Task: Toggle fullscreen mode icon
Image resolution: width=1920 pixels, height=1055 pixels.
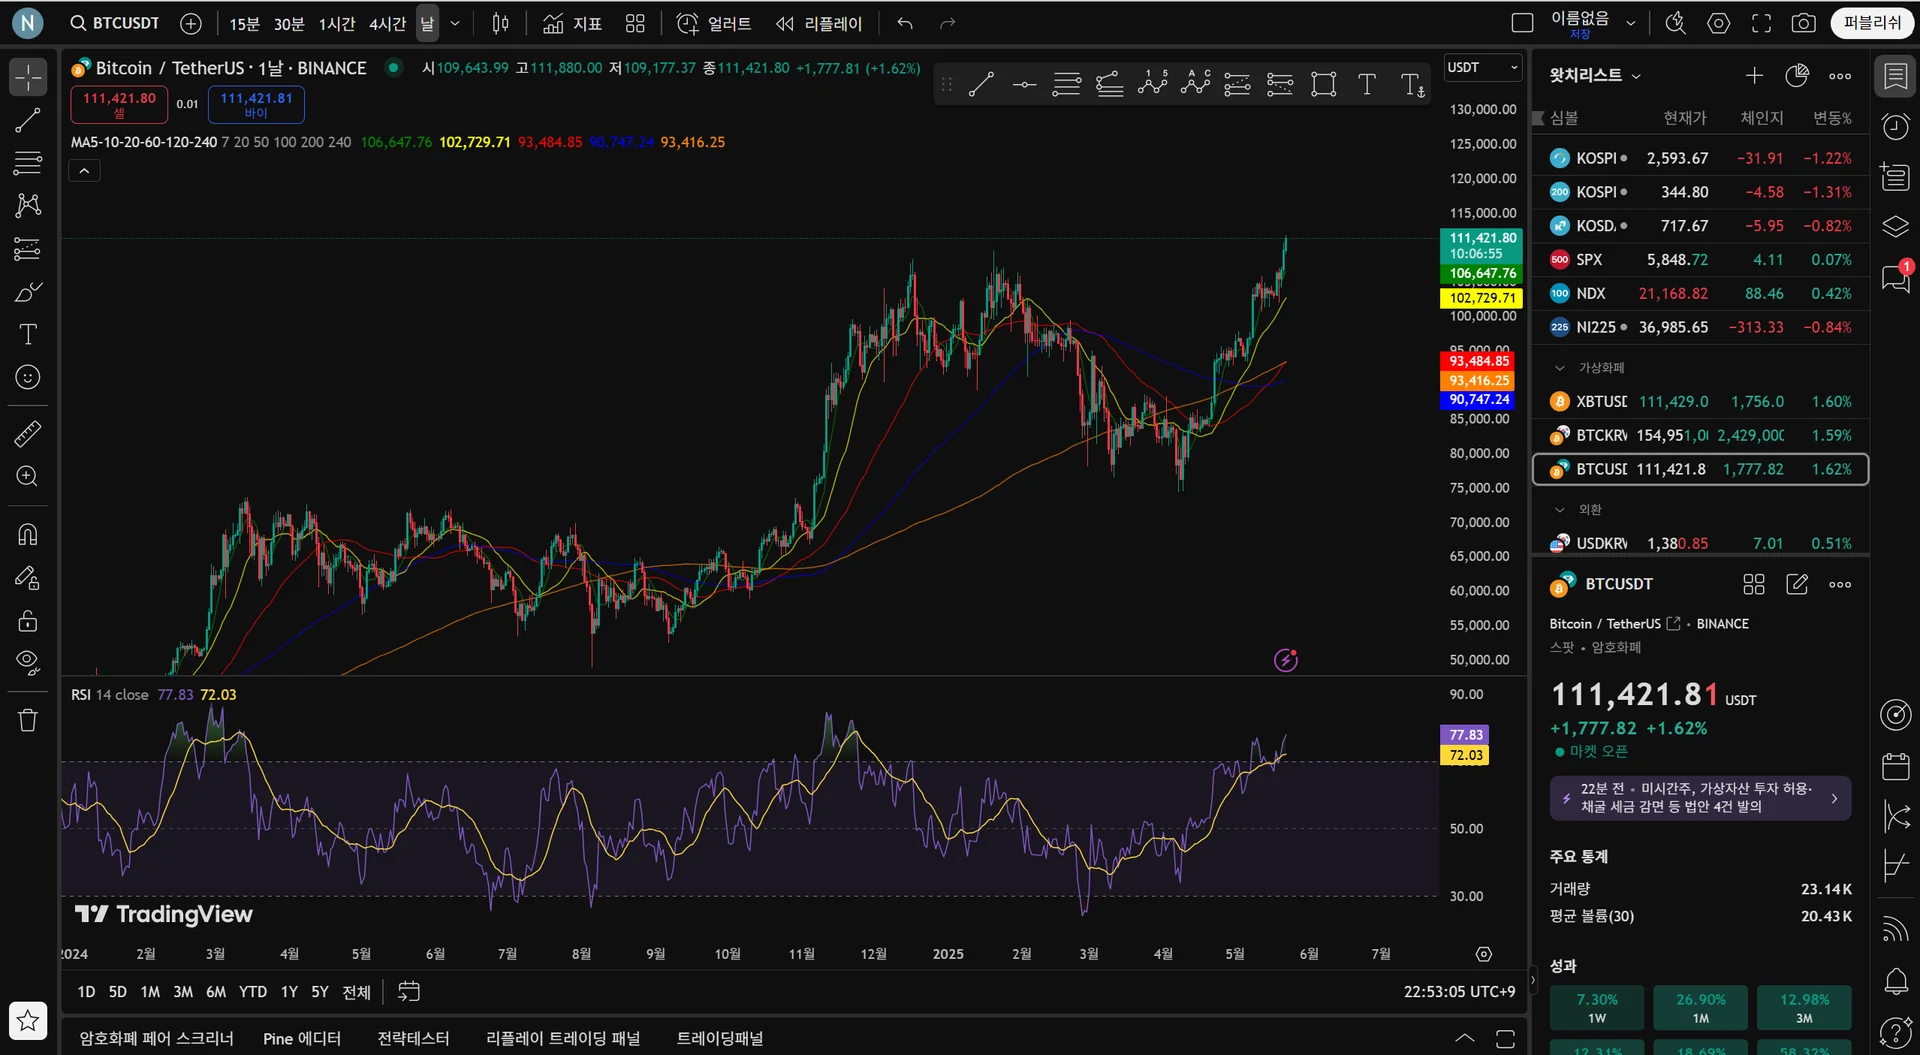Action: 1761,23
